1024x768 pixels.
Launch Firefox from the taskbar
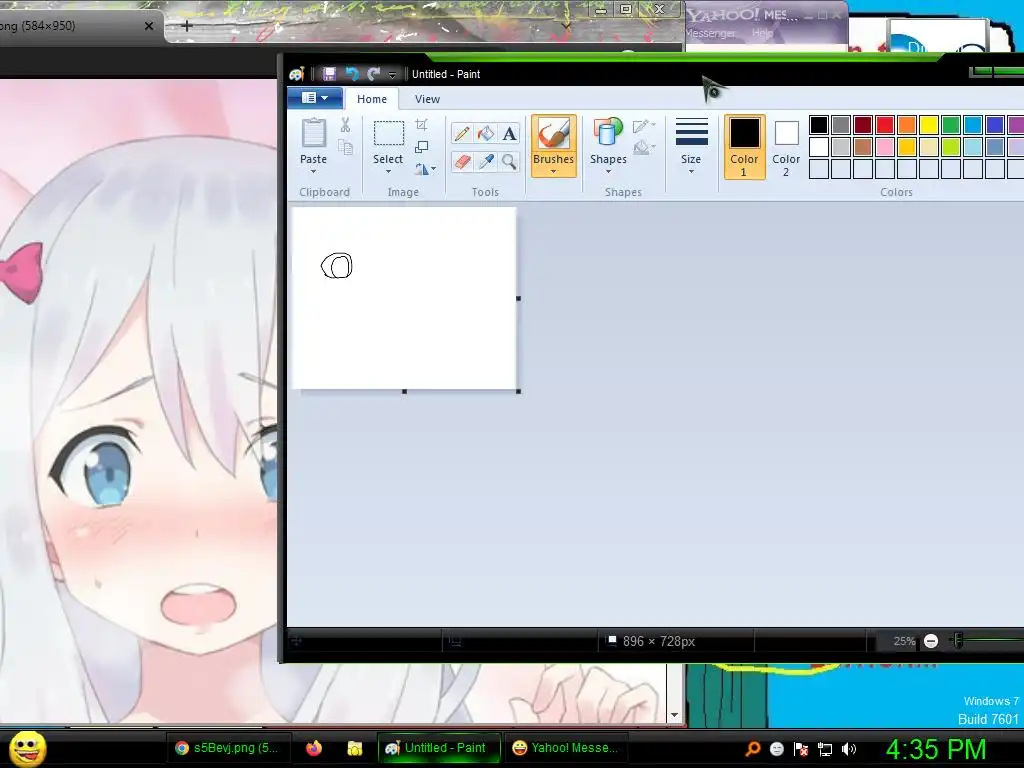(x=314, y=748)
